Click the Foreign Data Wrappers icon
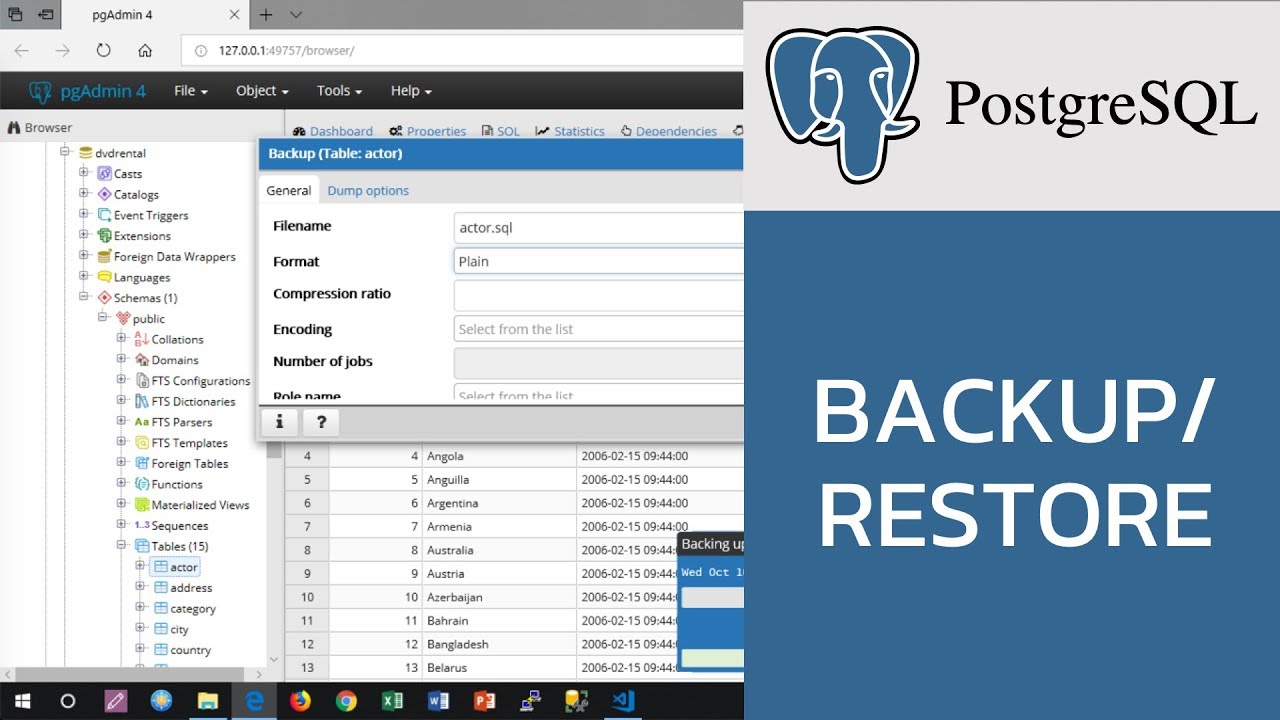The image size is (1280, 720). (x=104, y=257)
